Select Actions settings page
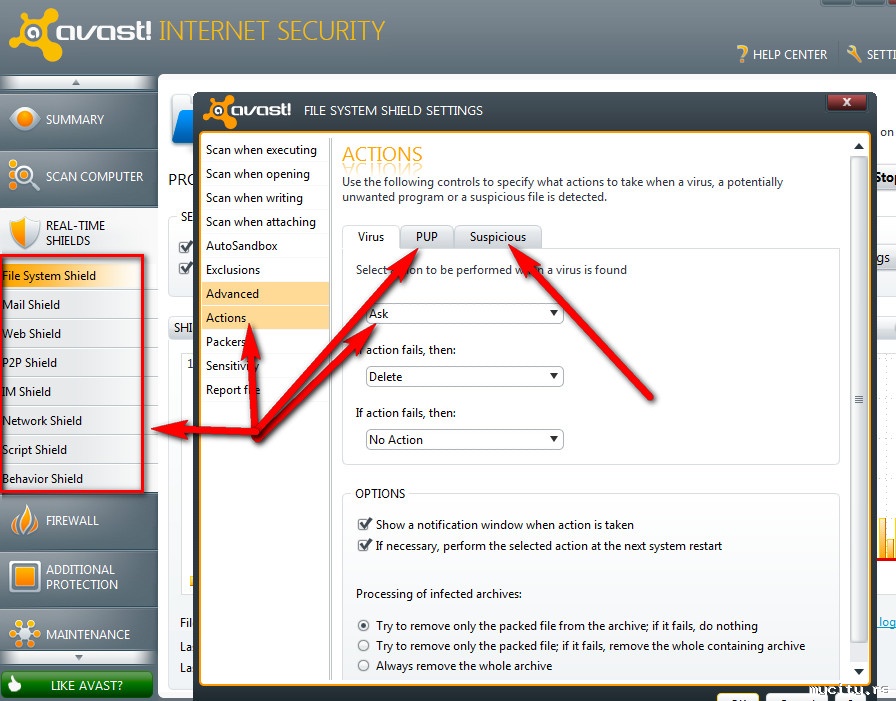This screenshot has width=896, height=701. coord(265,318)
